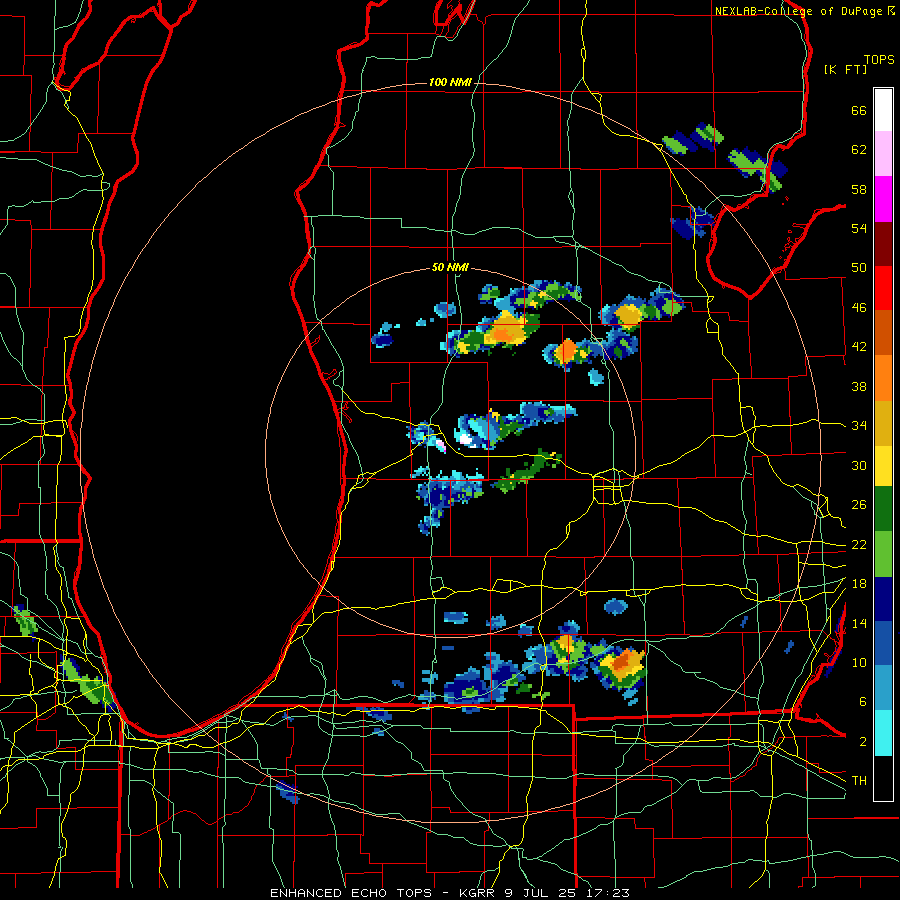Click the NEXLAB-College of DuPage credit text
Screen dimensions: 900x900
[x=800, y=11]
